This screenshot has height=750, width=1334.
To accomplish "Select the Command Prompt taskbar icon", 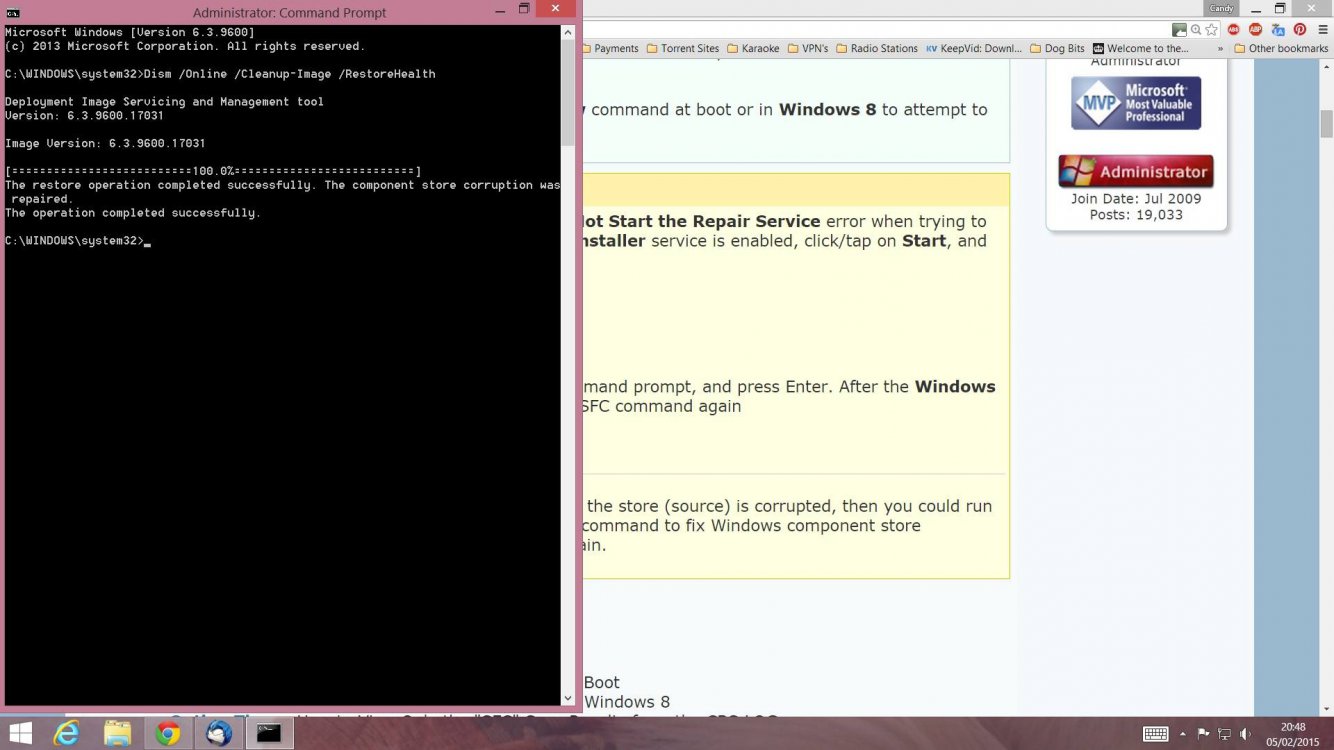I will 269,733.
